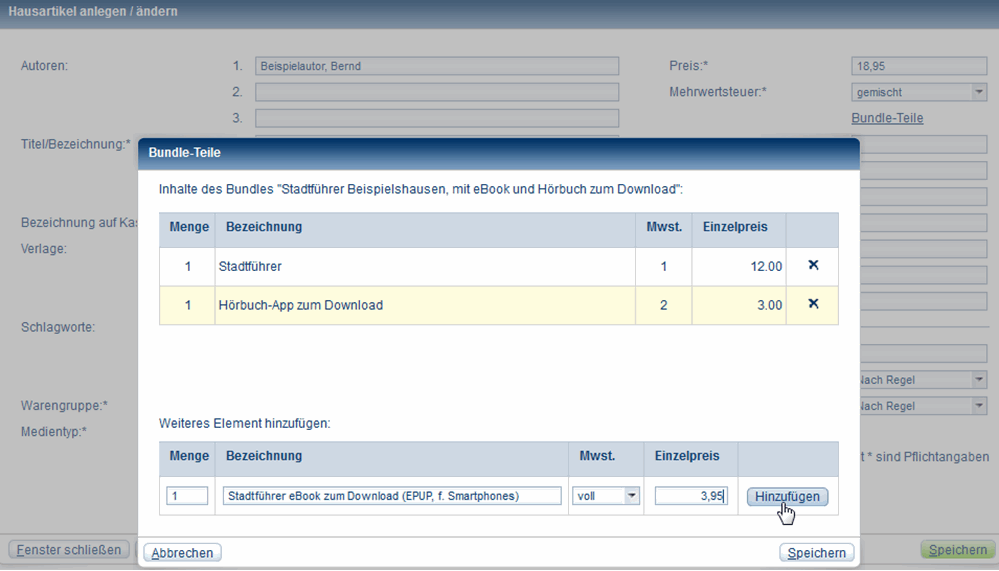Screen dimensions: 999x571
Task: Click the Menge input field for new element
Action: [x=187, y=495]
